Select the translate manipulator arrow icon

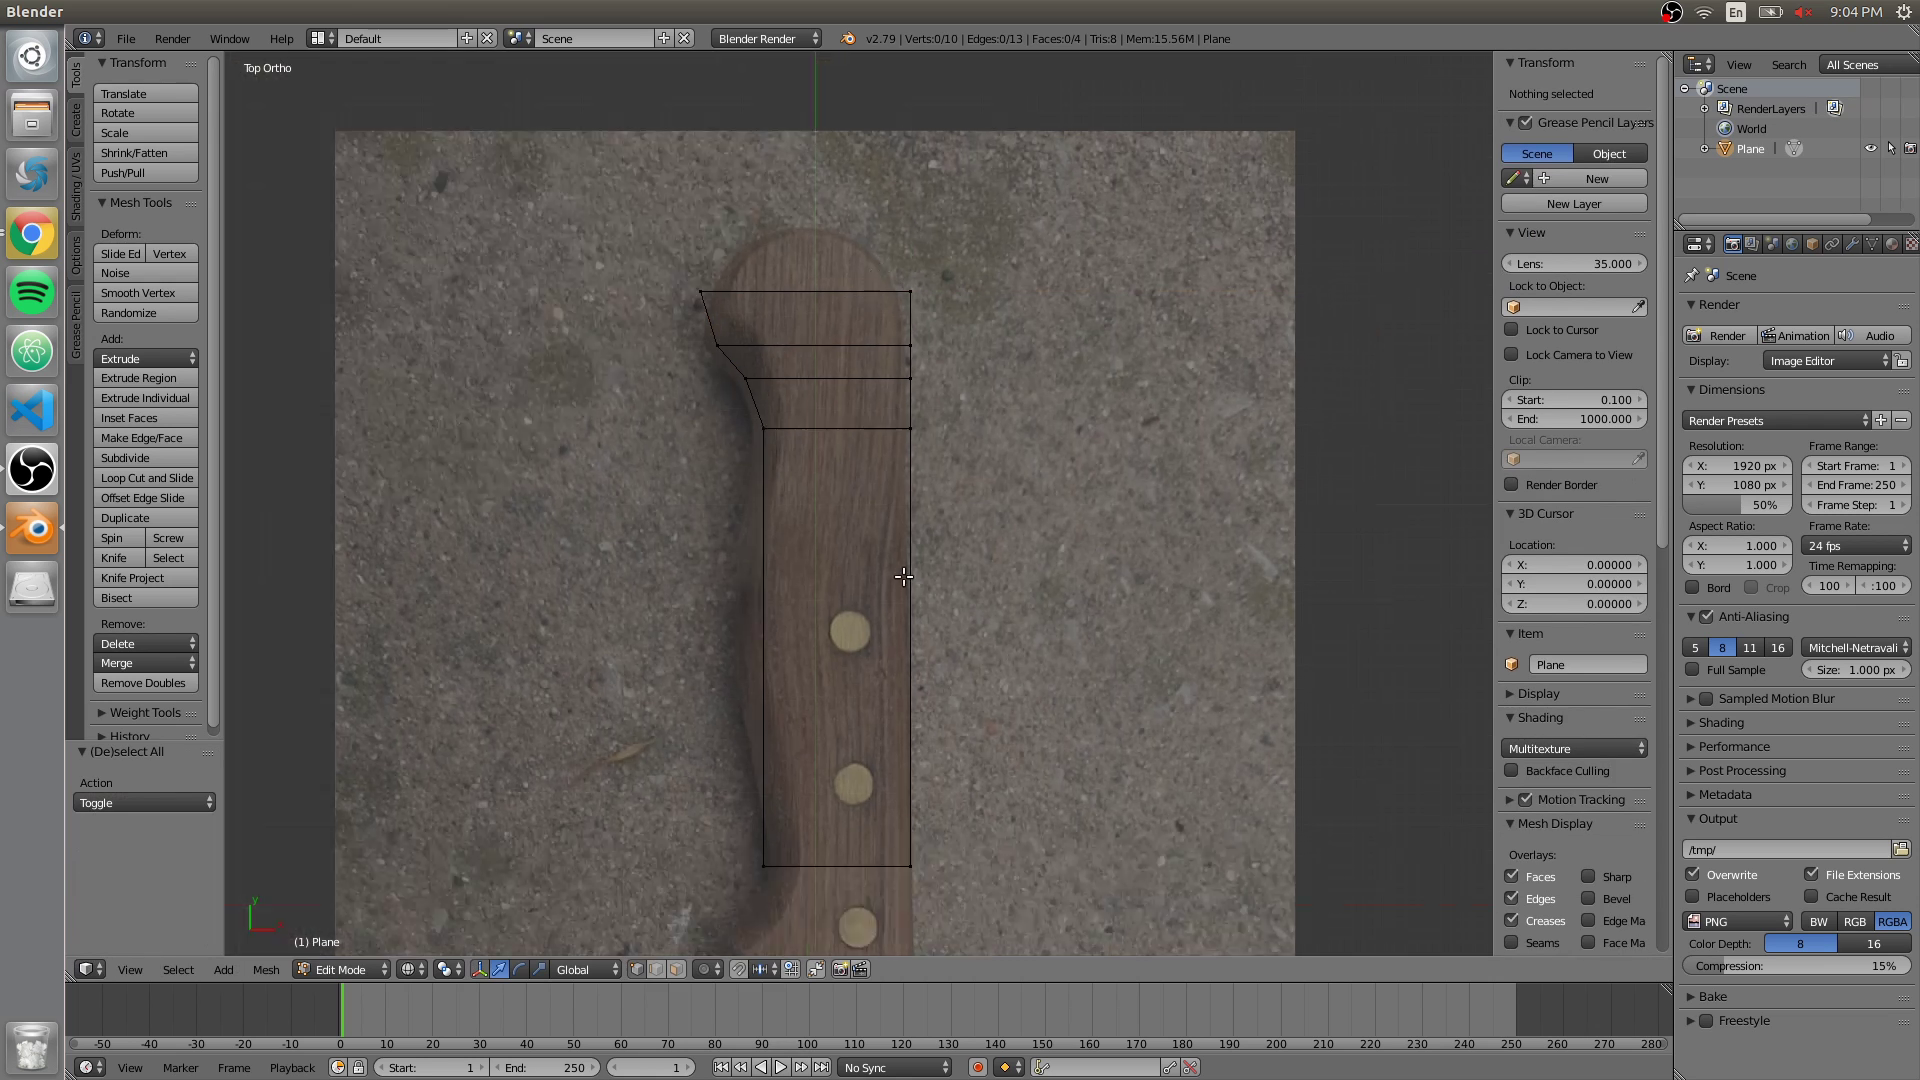(x=499, y=969)
